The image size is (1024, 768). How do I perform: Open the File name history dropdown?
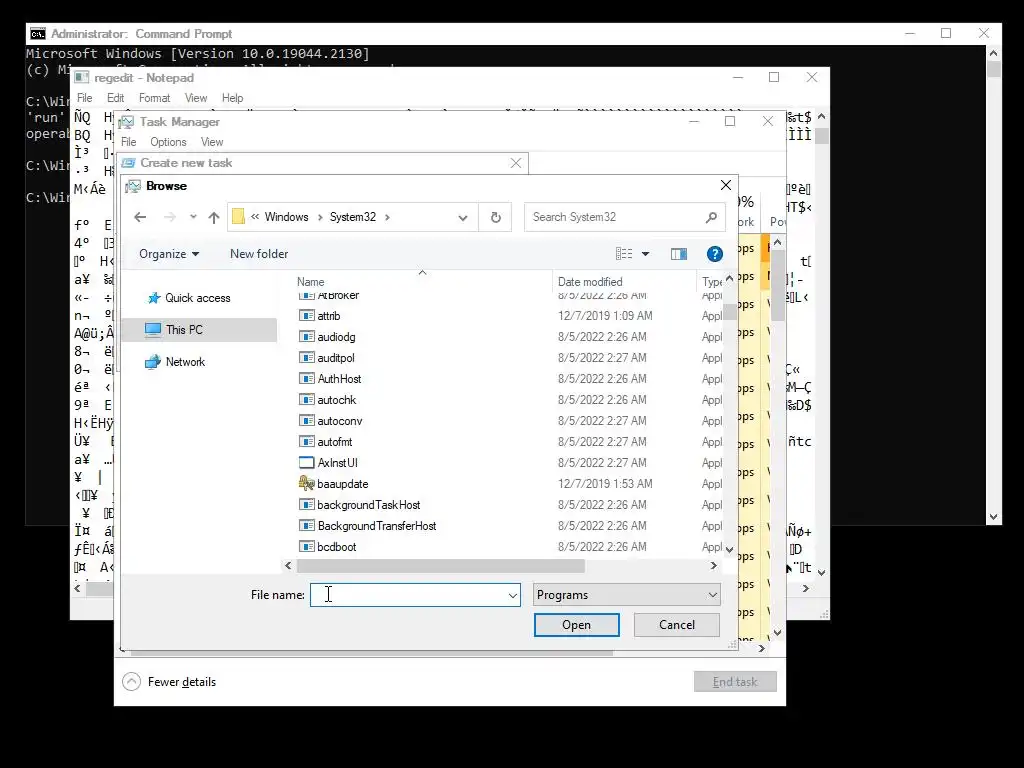point(513,595)
